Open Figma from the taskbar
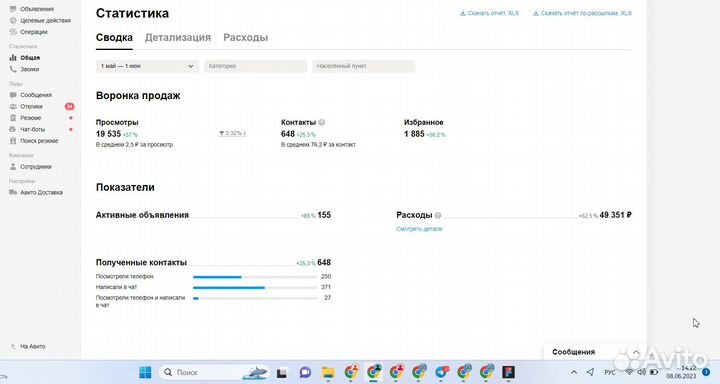 (508, 372)
